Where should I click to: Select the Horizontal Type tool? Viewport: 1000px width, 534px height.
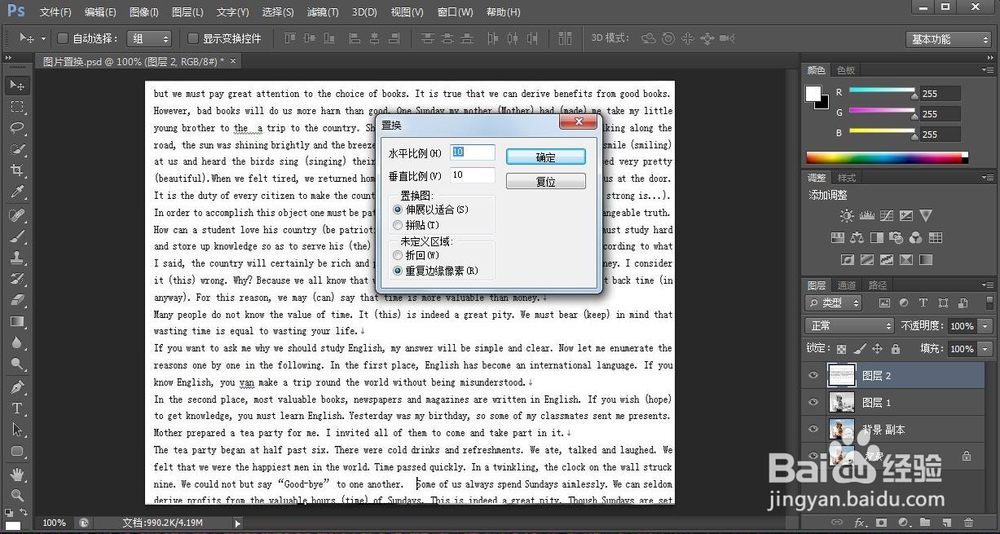tap(17, 408)
